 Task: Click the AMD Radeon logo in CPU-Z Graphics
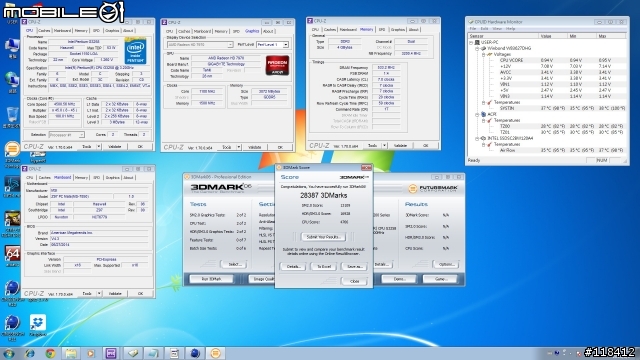(278, 65)
